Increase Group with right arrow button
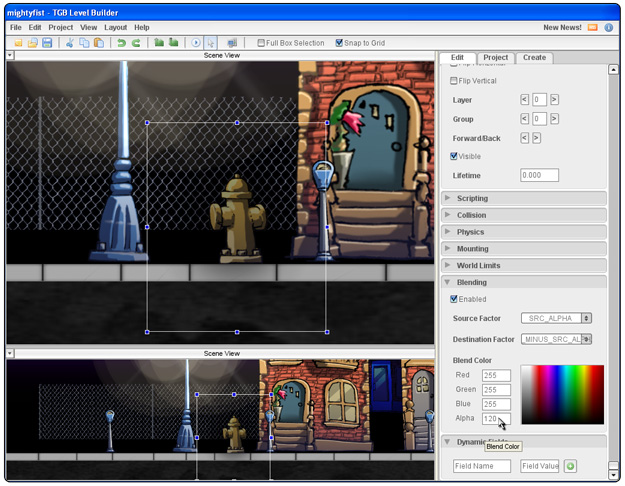This screenshot has height=486, width=625. (x=554, y=119)
